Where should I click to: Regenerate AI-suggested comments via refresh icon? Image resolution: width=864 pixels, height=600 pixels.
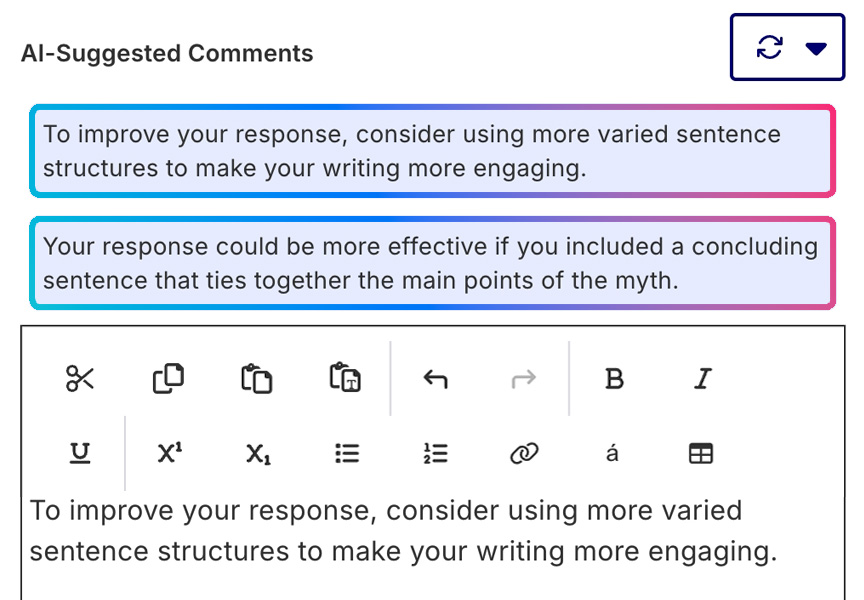pyautogui.click(x=769, y=48)
